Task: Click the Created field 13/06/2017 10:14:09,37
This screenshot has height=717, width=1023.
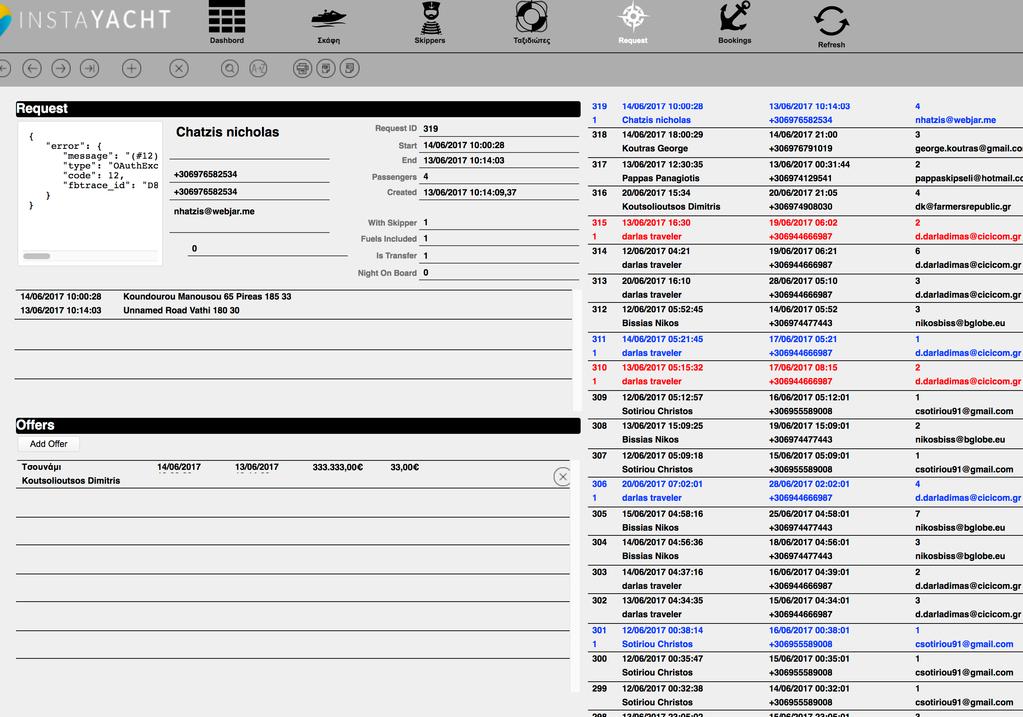Action: point(498,192)
